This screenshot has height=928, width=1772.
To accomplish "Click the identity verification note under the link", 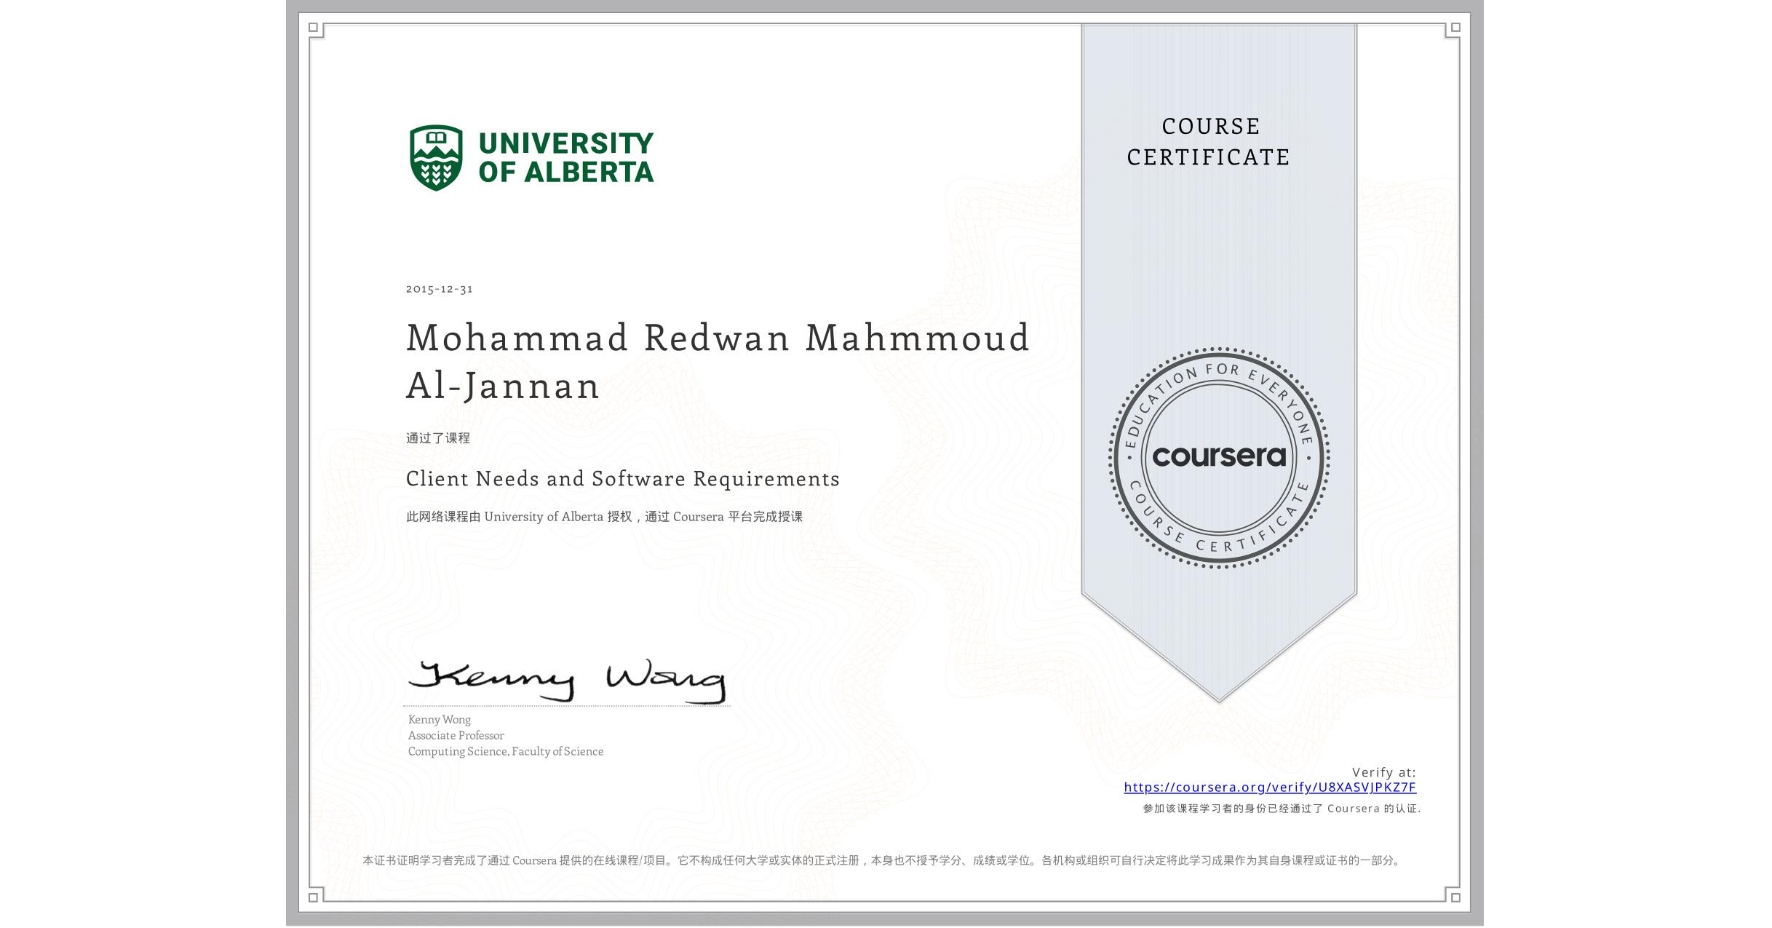I will tap(1281, 808).
